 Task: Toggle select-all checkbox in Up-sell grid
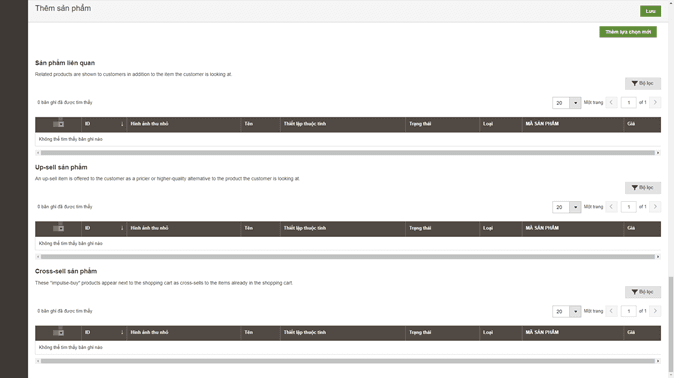click(x=58, y=228)
